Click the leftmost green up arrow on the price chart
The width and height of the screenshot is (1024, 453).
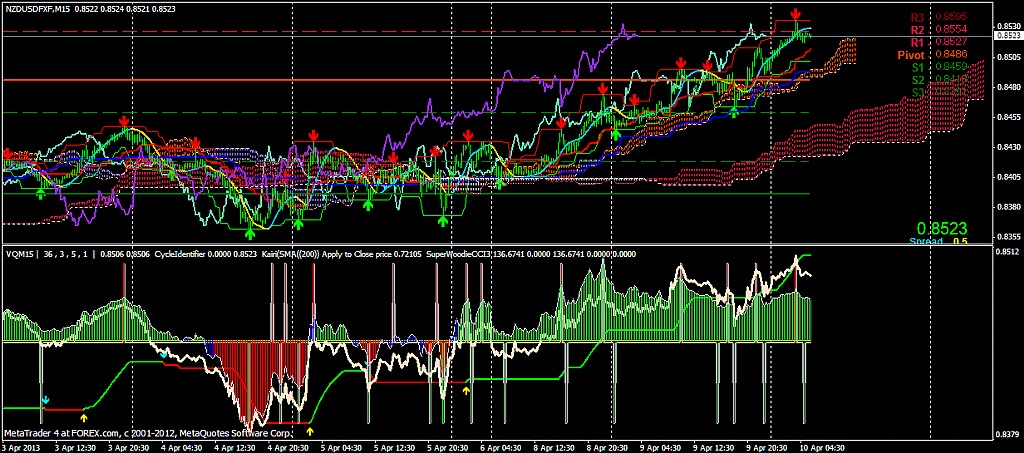click(x=40, y=192)
